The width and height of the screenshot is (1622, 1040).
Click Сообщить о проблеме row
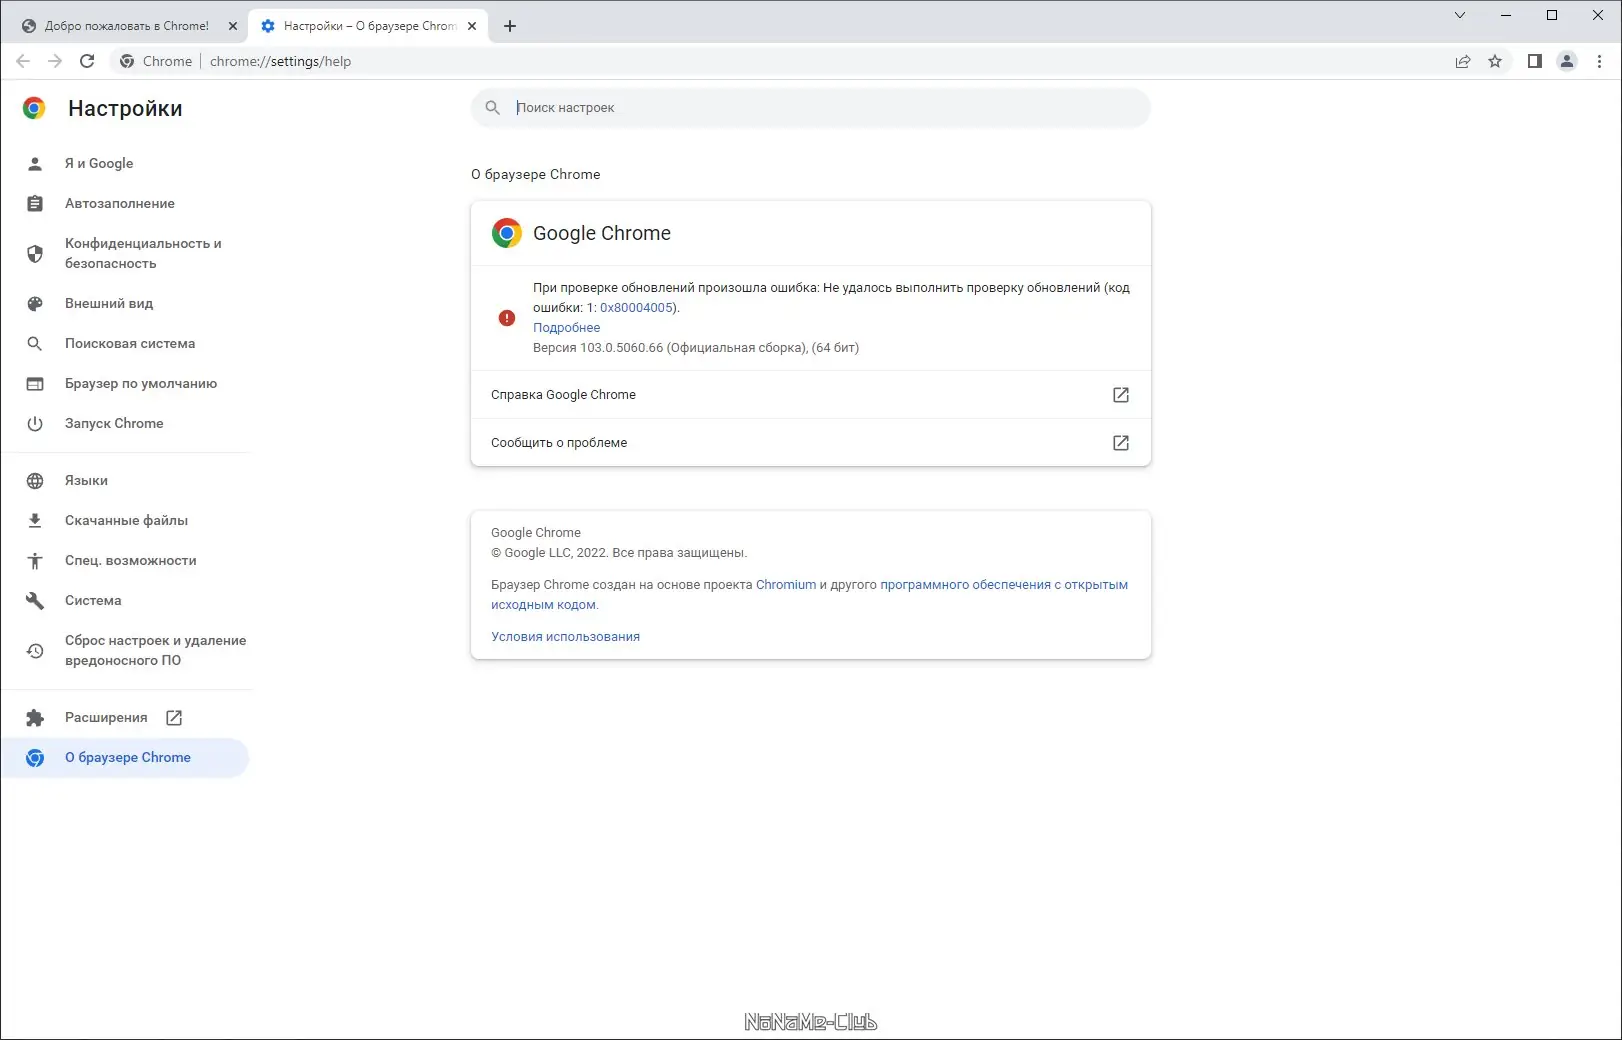point(810,443)
